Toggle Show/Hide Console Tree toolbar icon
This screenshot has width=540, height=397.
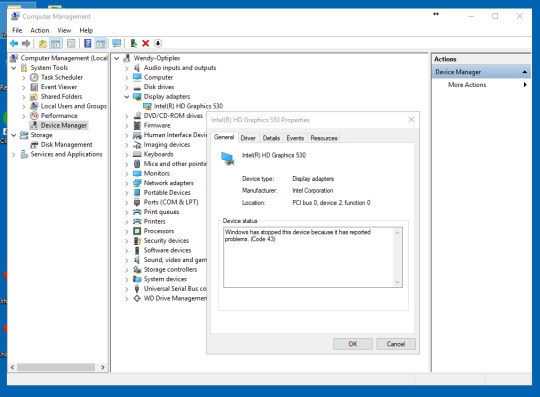pyautogui.click(x=55, y=43)
